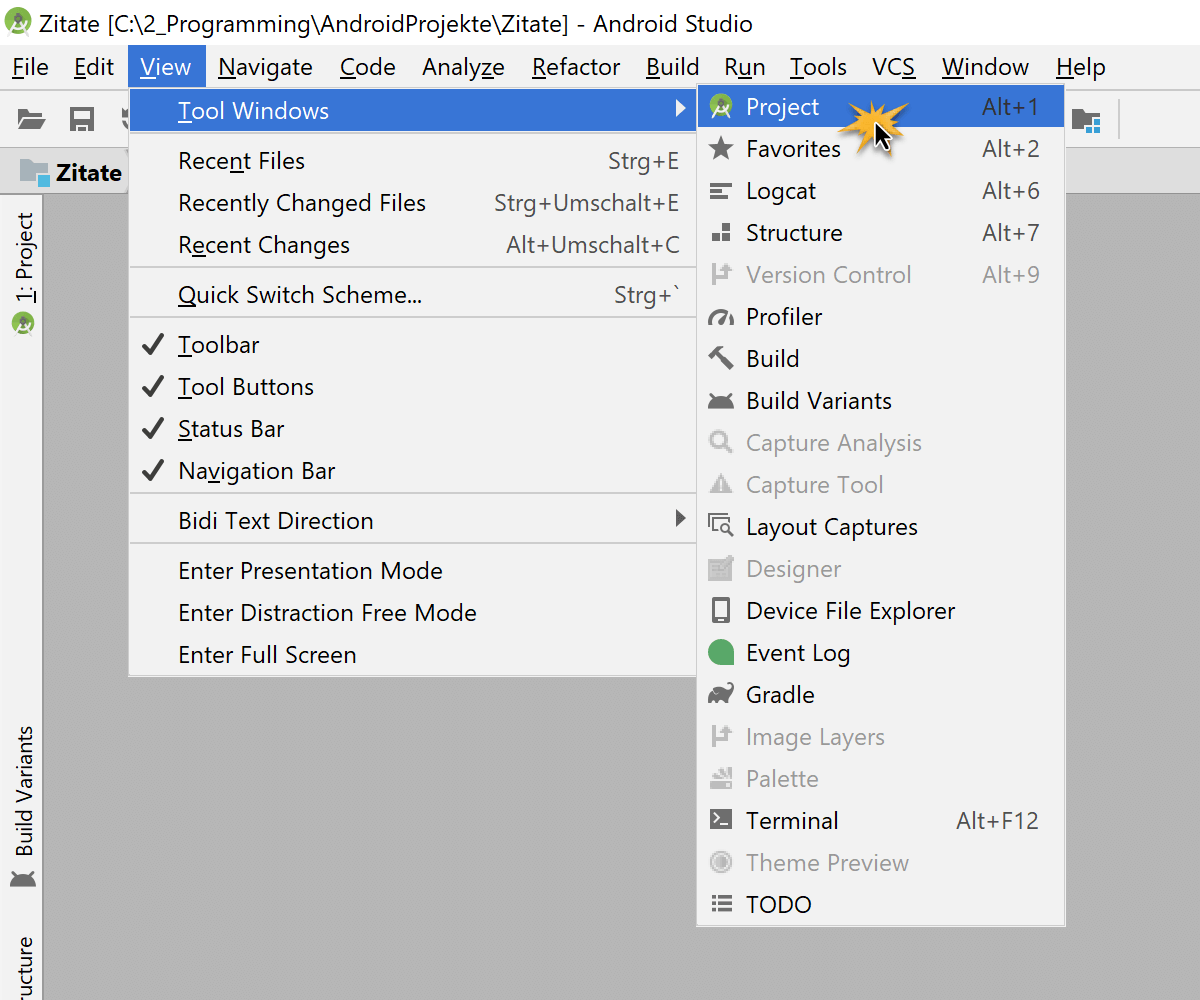
Task: Open the Code menu
Action: point(368,67)
